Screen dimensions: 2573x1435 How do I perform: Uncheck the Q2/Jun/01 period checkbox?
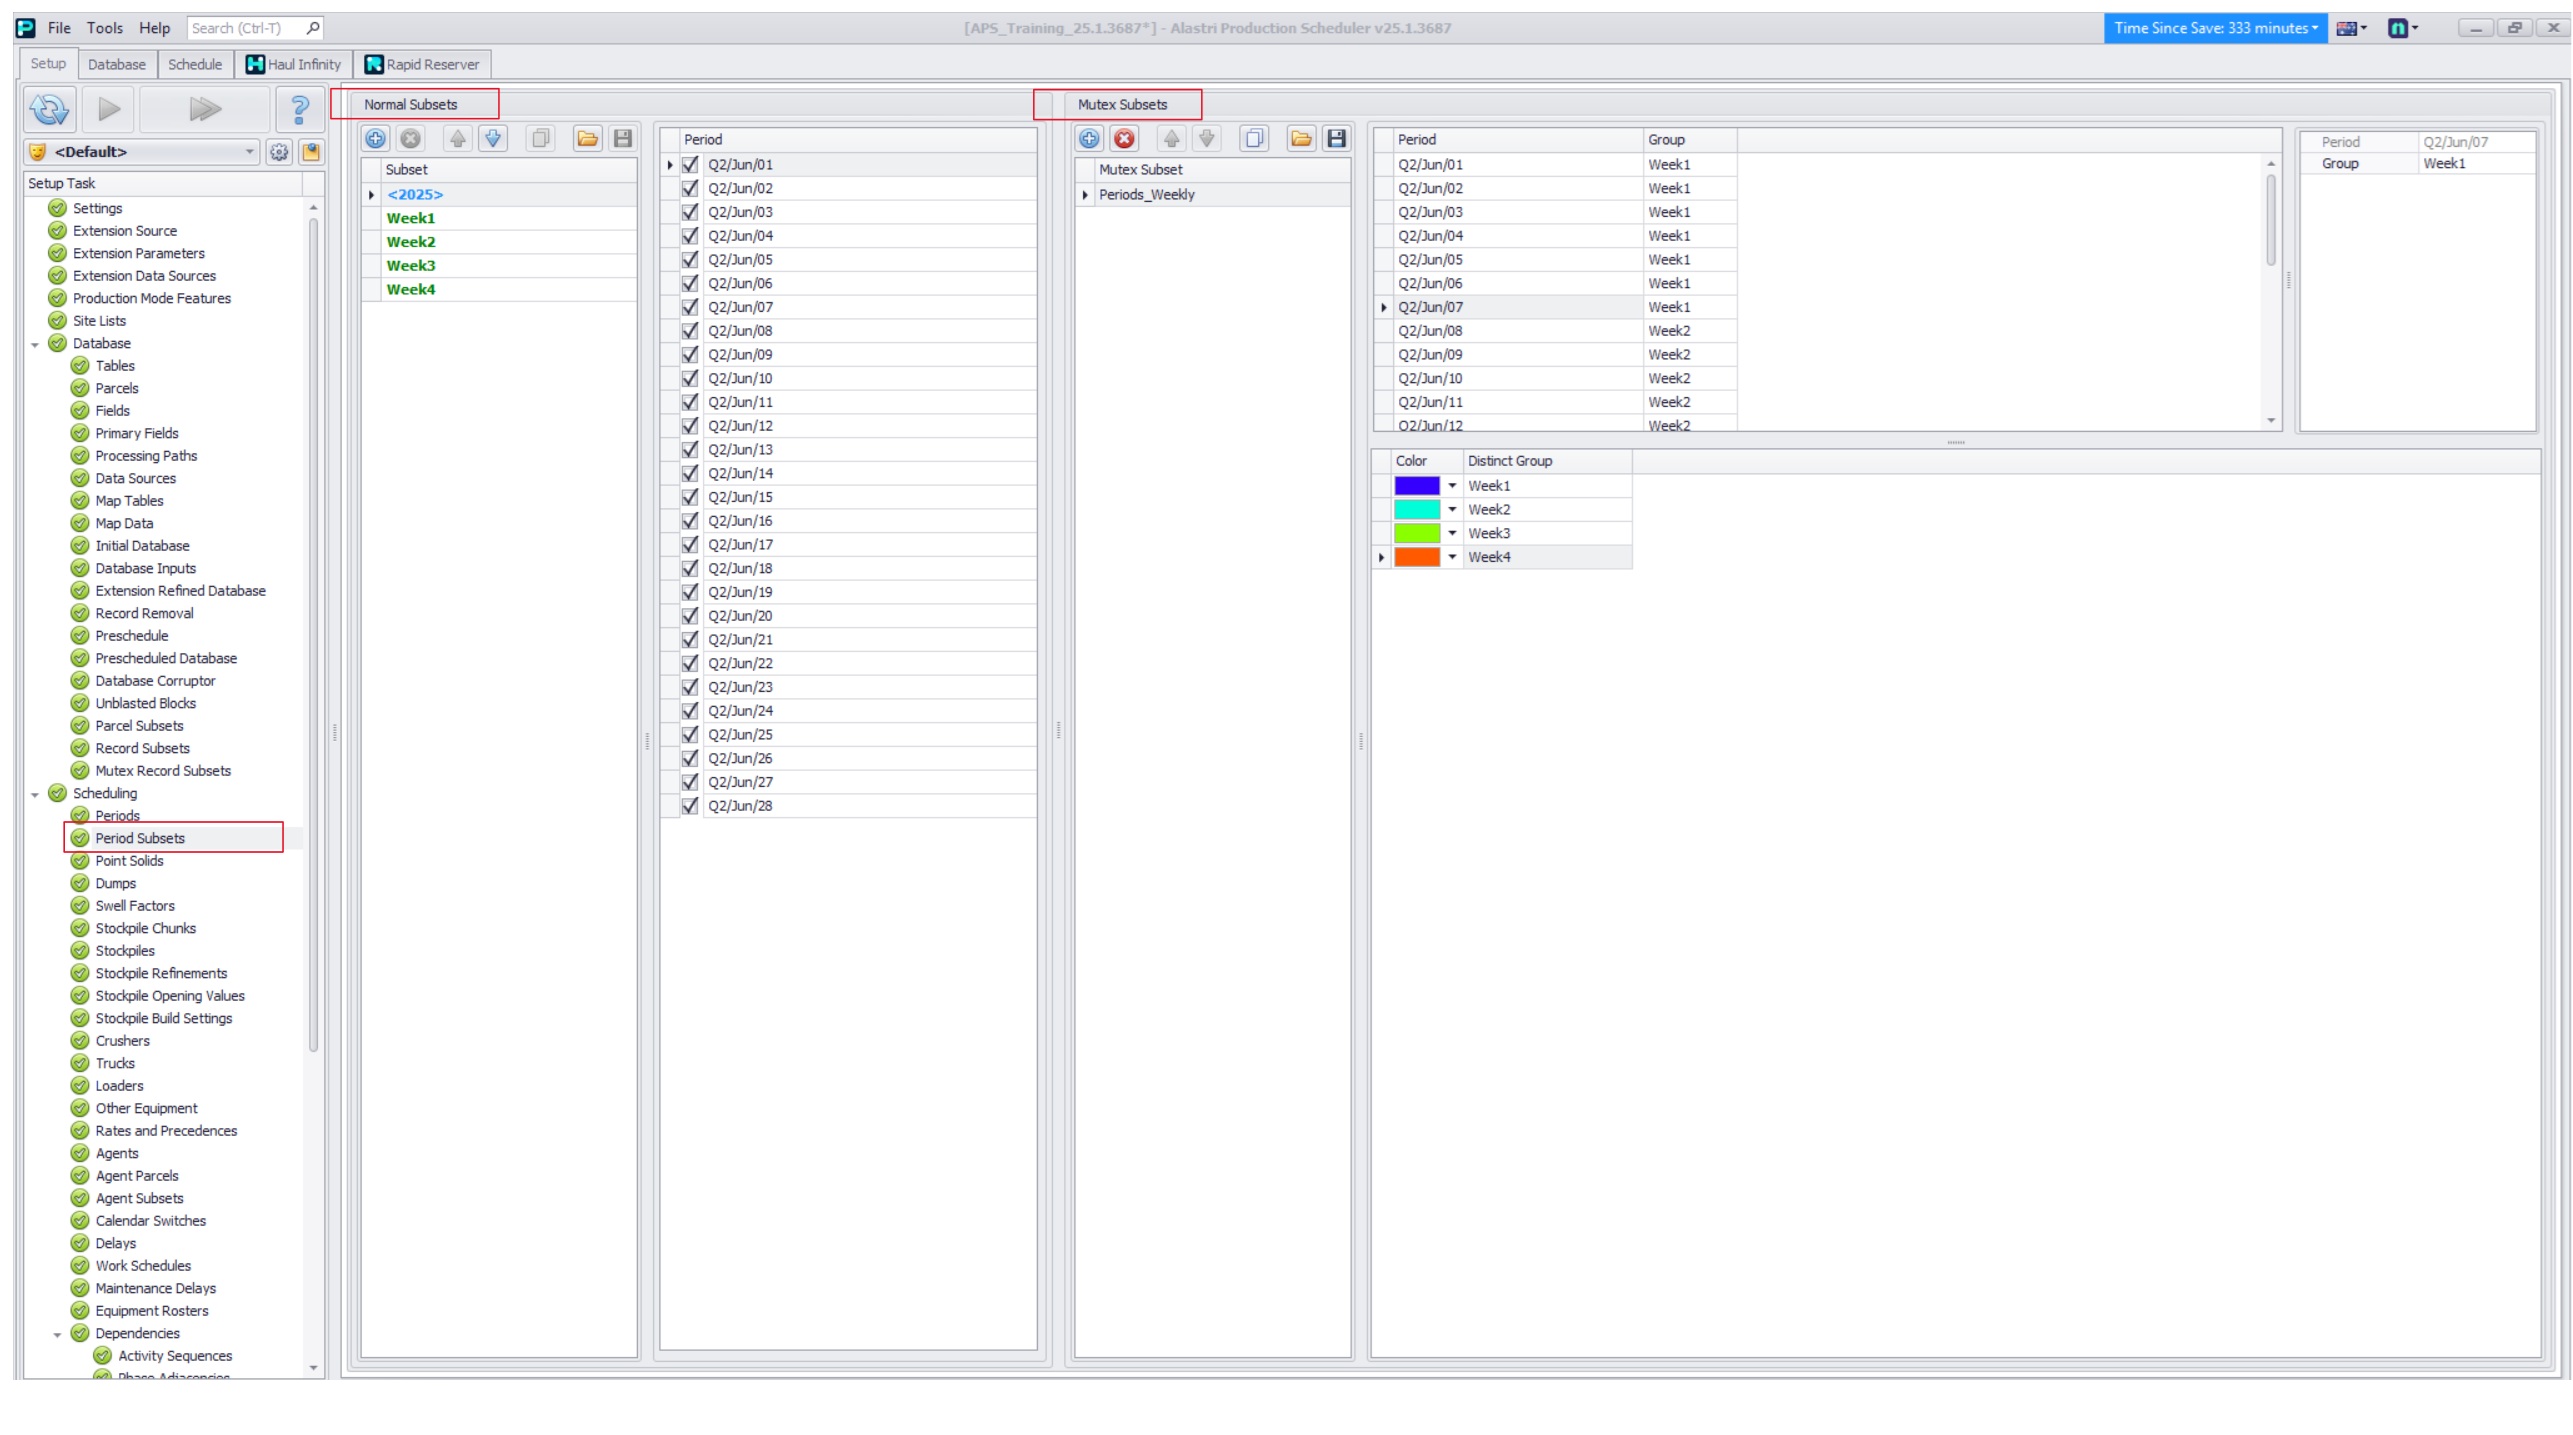point(690,164)
